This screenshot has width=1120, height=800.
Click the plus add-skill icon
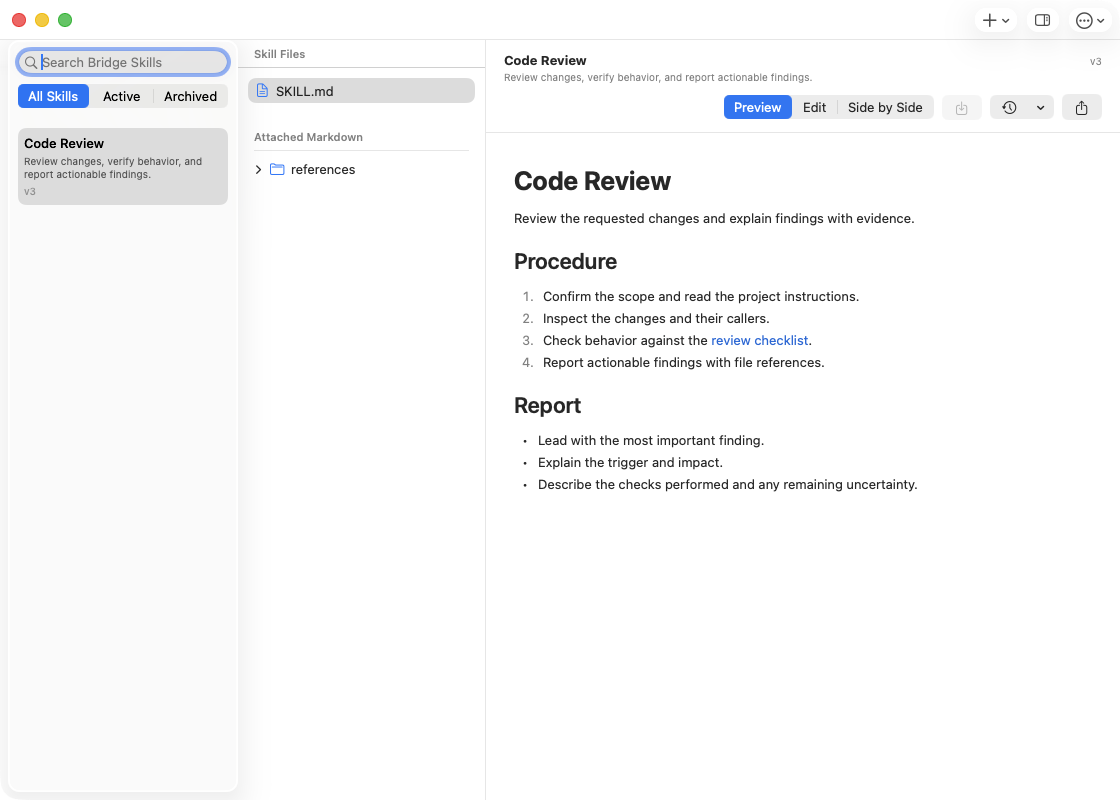pyautogui.click(x=989, y=20)
